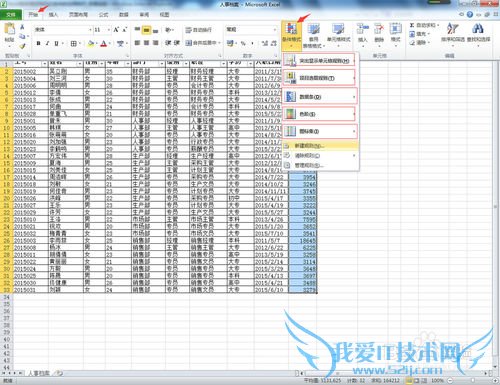Click the Copy icon in clipboard group

(22, 36)
